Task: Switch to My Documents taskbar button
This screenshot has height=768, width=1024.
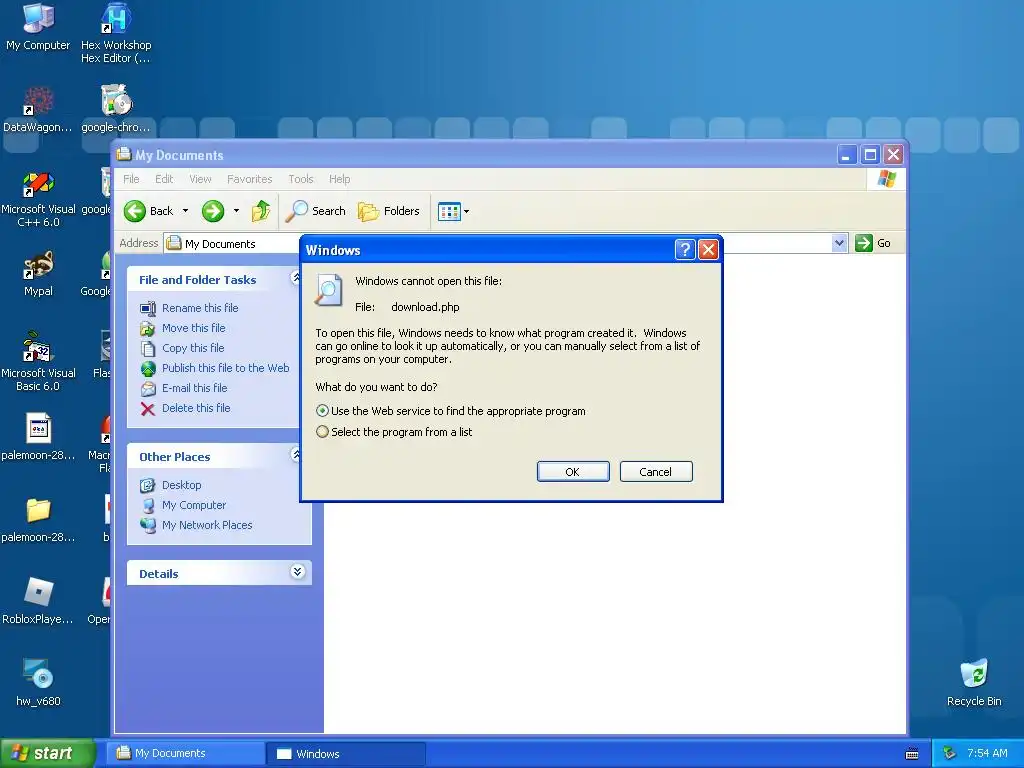Action: [x=185, y=754]
